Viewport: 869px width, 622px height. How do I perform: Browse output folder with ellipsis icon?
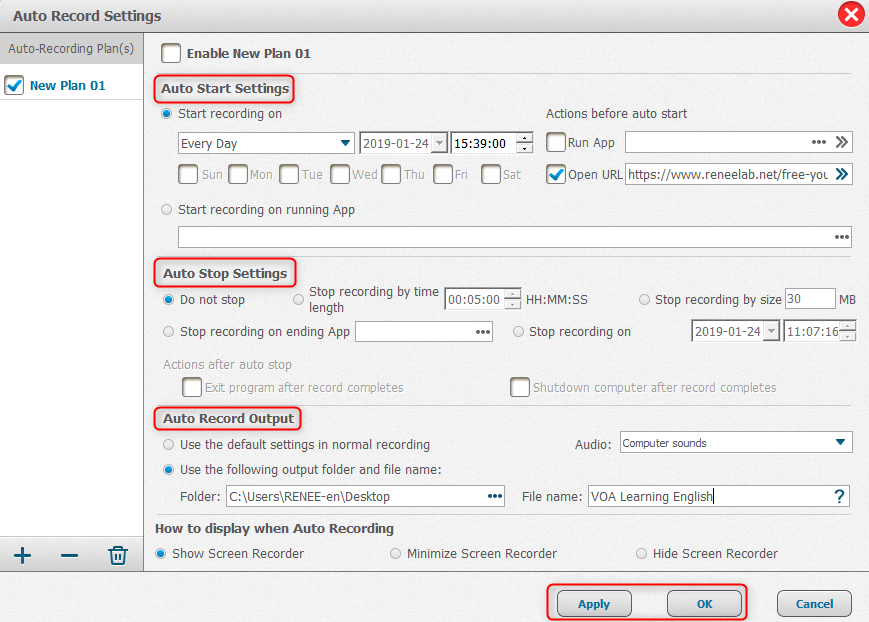click(x=494, y=496)
